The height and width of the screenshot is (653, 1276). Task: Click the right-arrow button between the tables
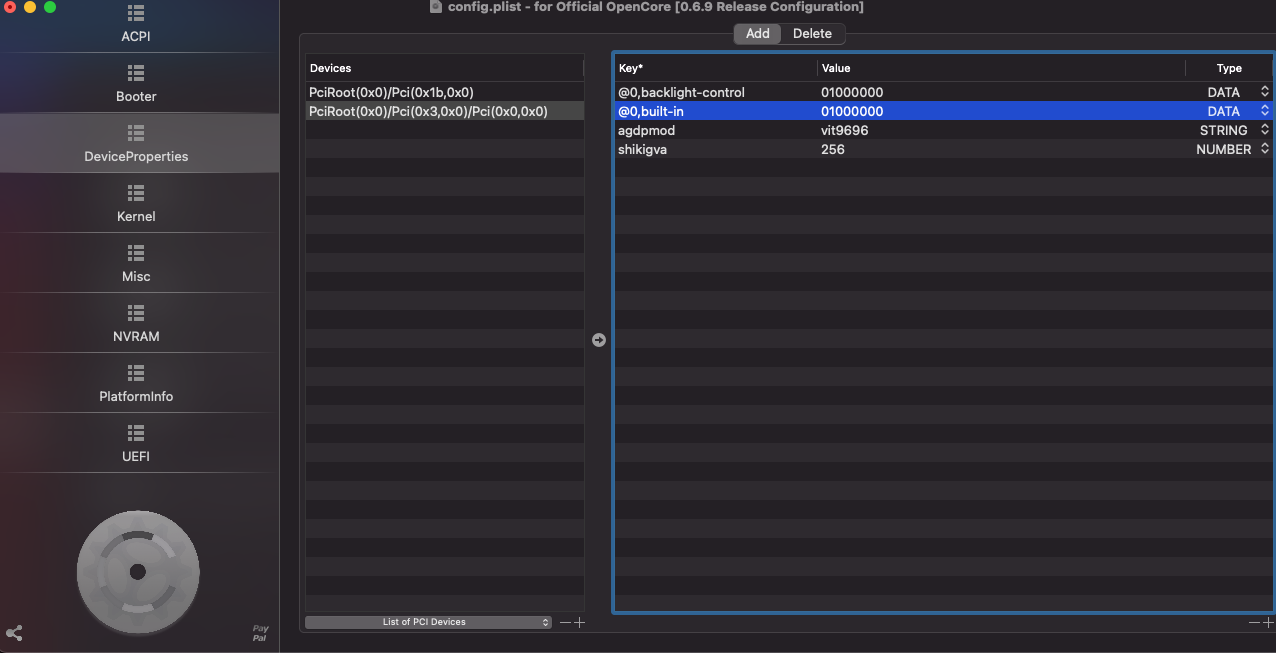pos(599,340)
